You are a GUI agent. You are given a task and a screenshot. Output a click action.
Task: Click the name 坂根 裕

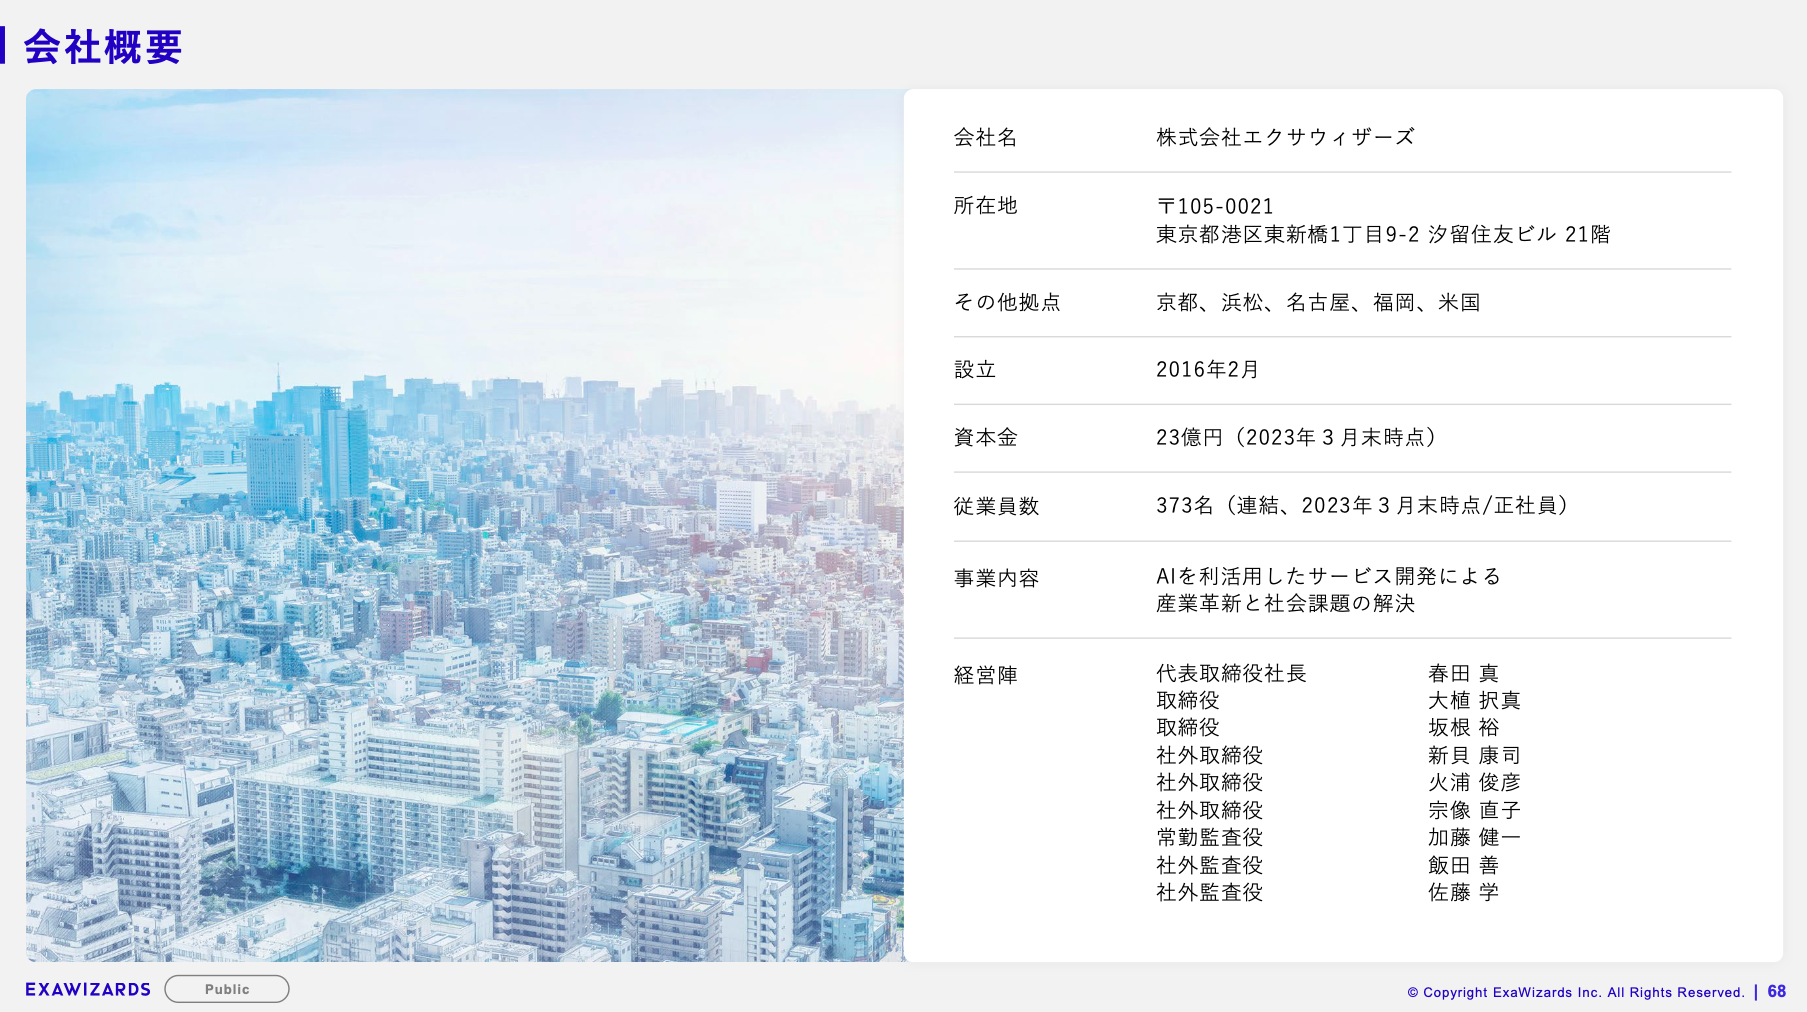tap(1464, 727)
